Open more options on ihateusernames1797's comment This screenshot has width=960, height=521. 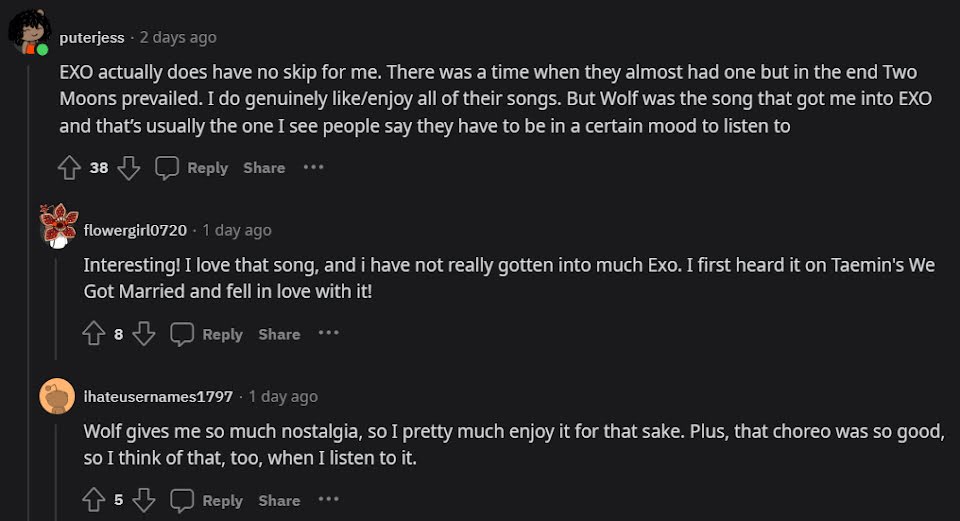[329, 499]
